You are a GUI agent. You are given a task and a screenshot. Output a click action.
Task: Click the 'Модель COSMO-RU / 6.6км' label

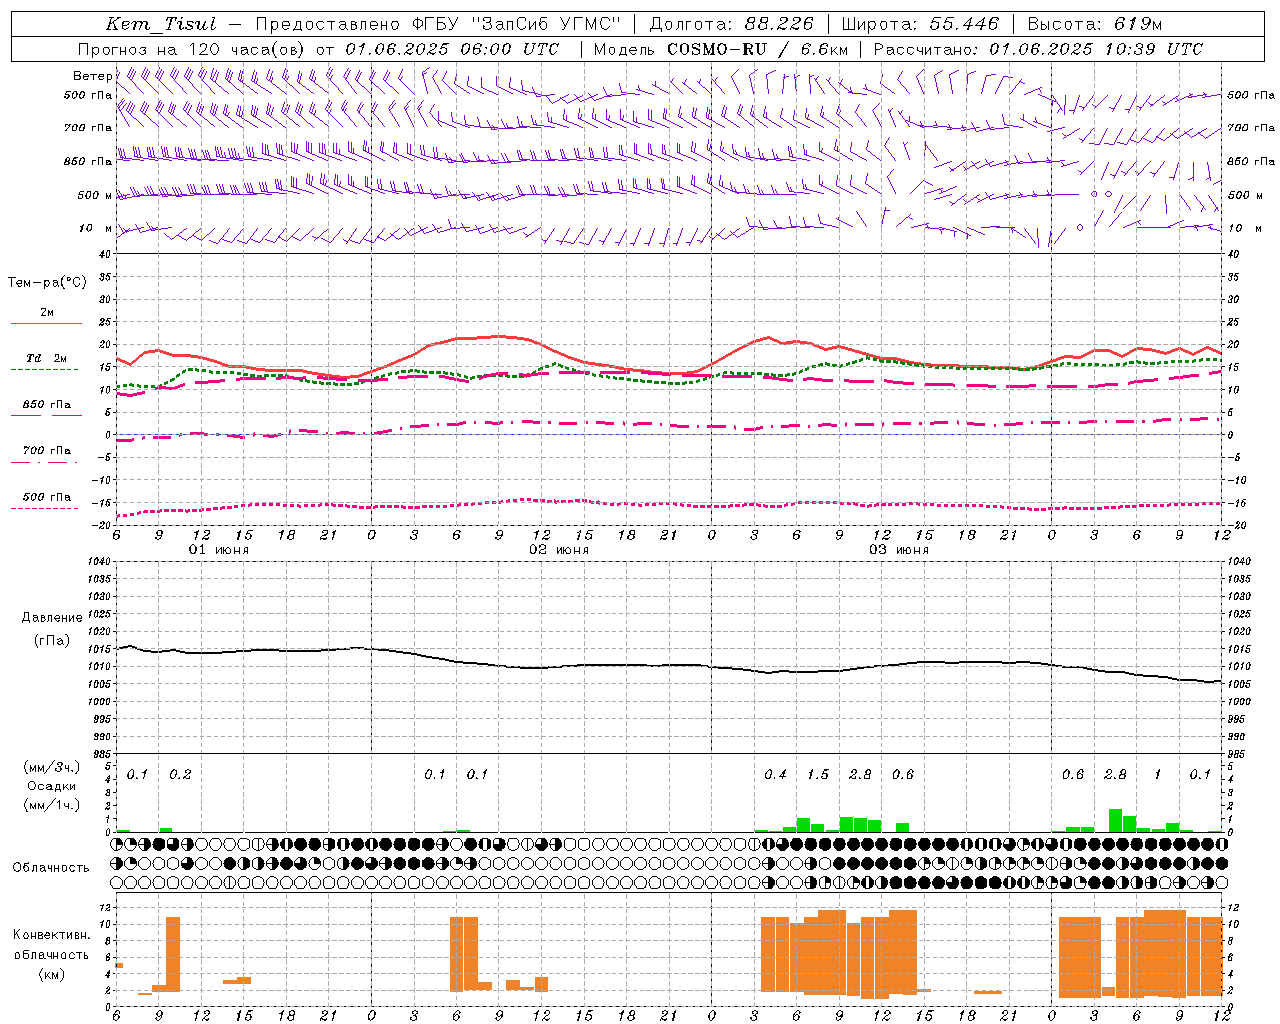[x=721, y=49]
